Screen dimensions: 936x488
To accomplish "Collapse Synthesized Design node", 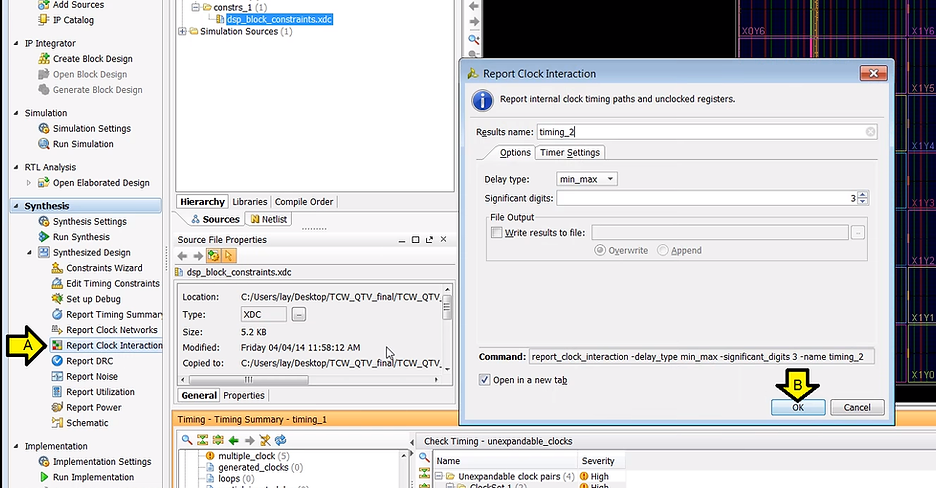I will [29, 253].
